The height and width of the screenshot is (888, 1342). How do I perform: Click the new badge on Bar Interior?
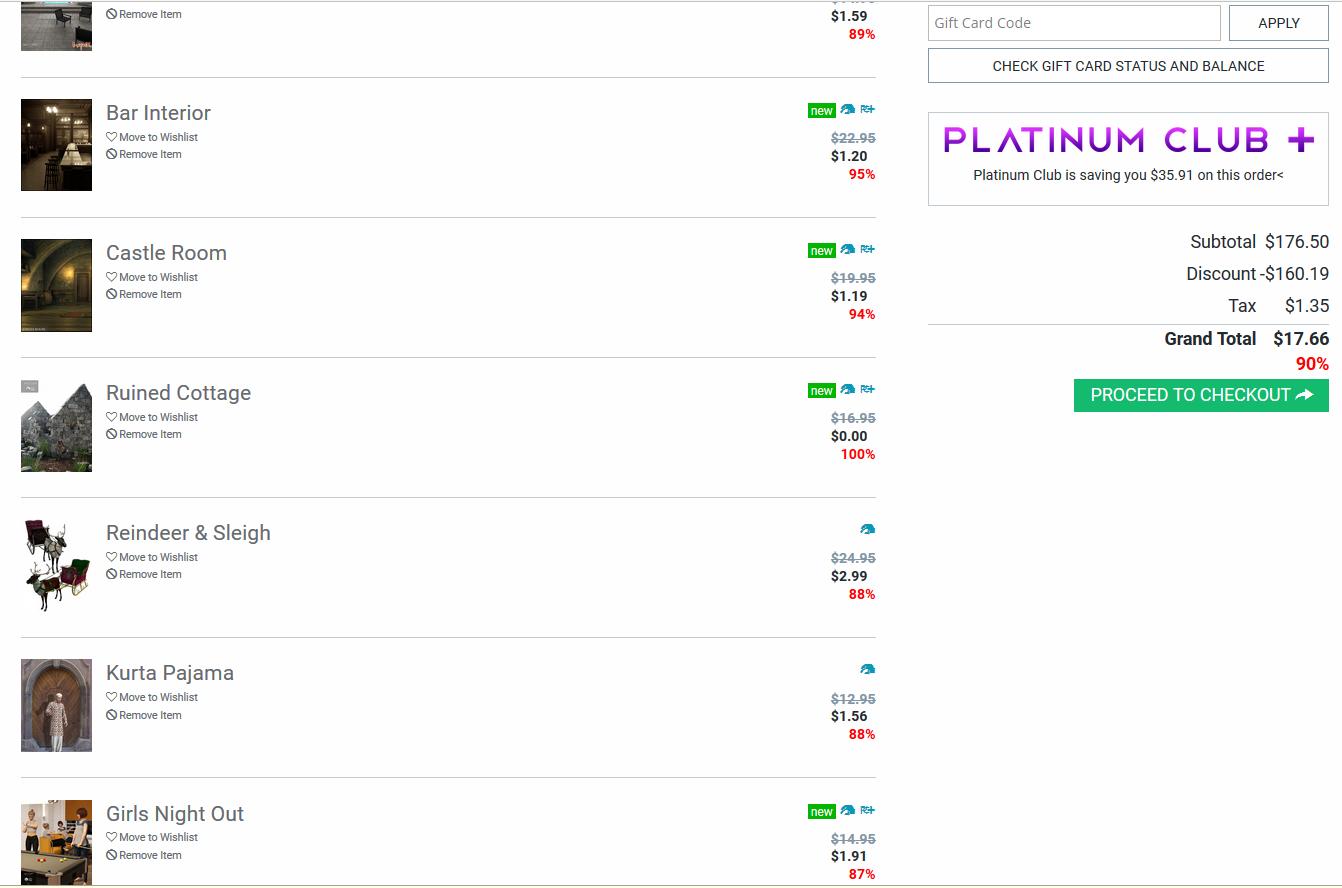(x=821, y=111)
